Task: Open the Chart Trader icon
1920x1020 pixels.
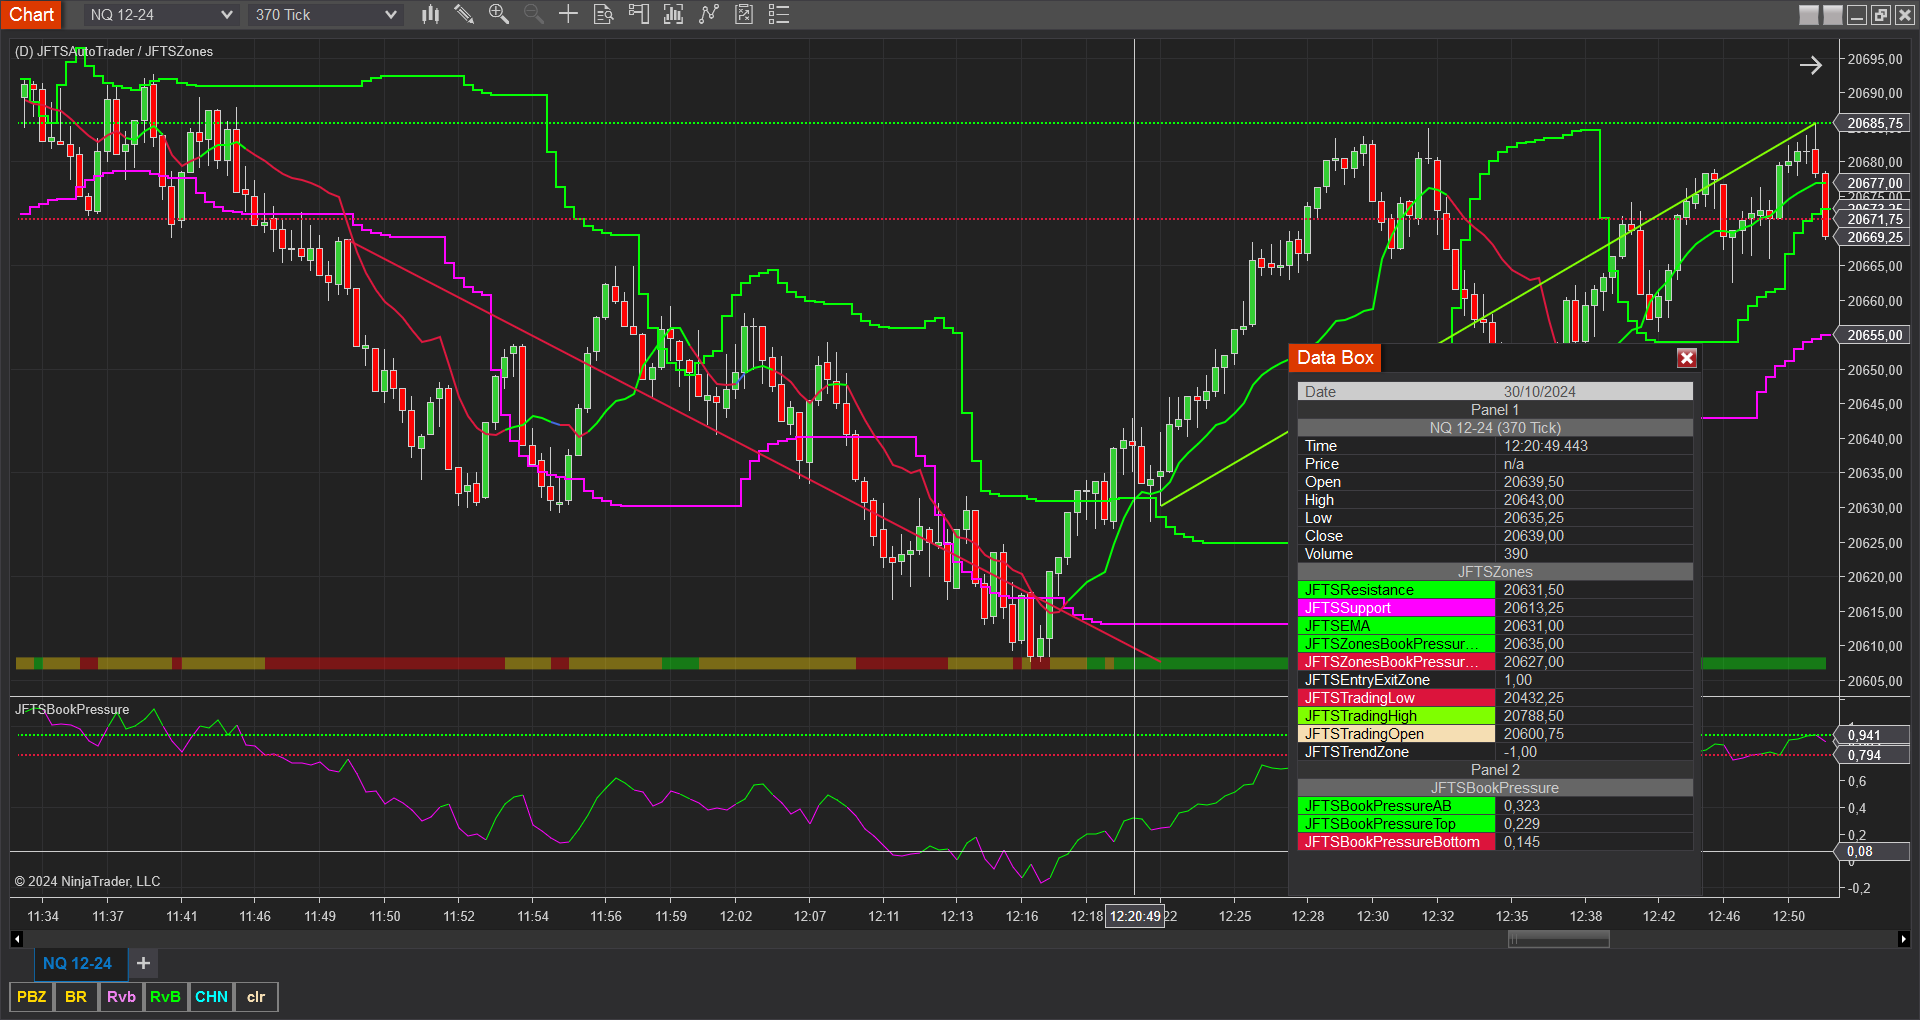Action: (638, 14)
